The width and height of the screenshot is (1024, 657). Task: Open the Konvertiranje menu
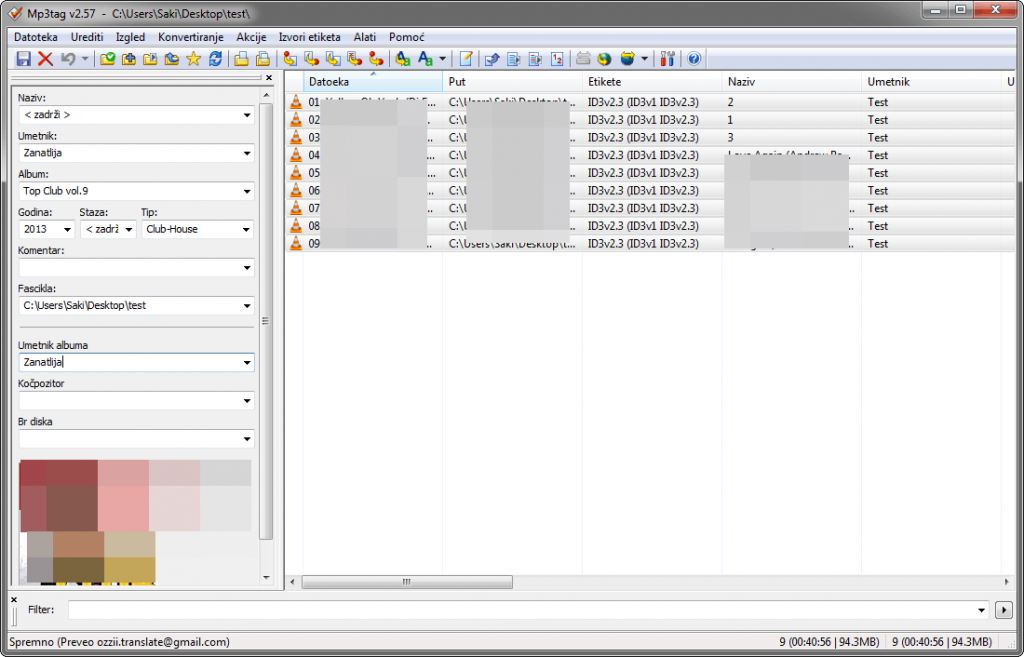tap(191, 37)
